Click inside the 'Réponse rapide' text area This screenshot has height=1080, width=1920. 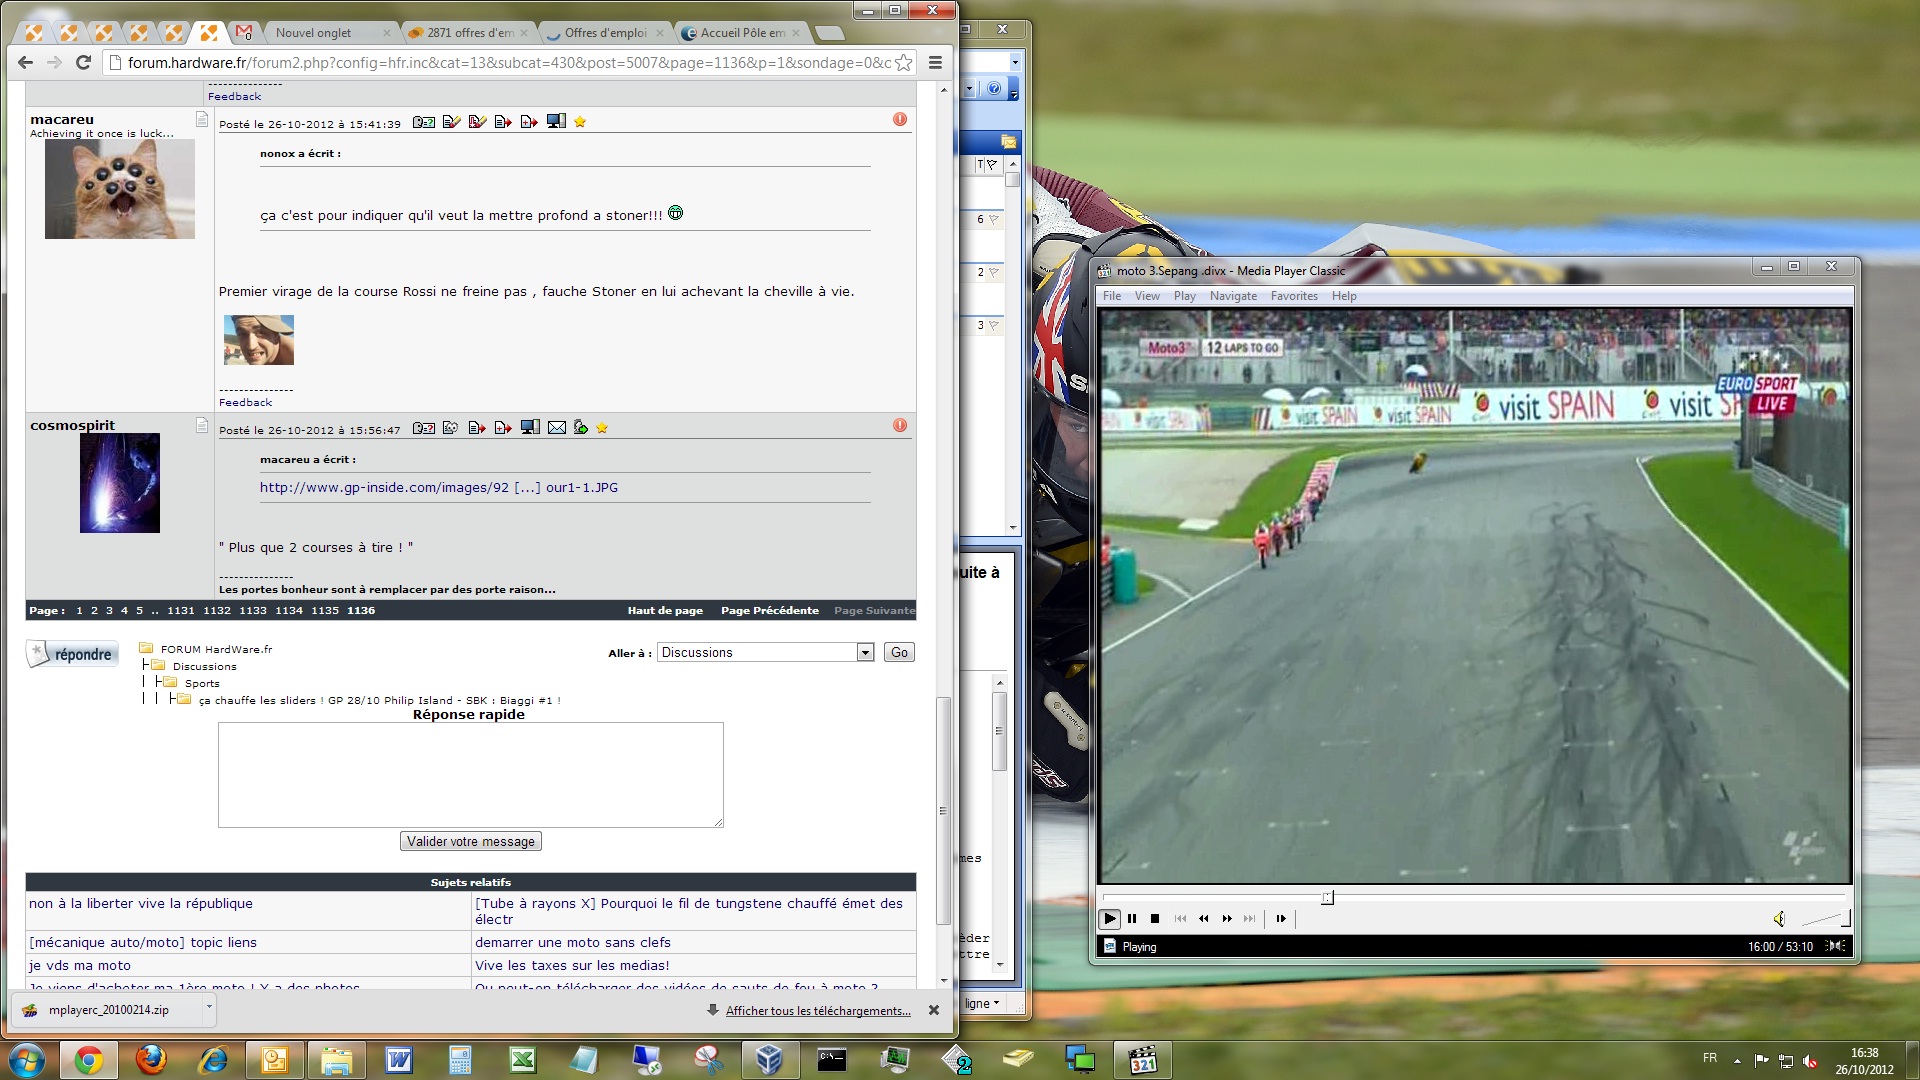pos(471,775)
